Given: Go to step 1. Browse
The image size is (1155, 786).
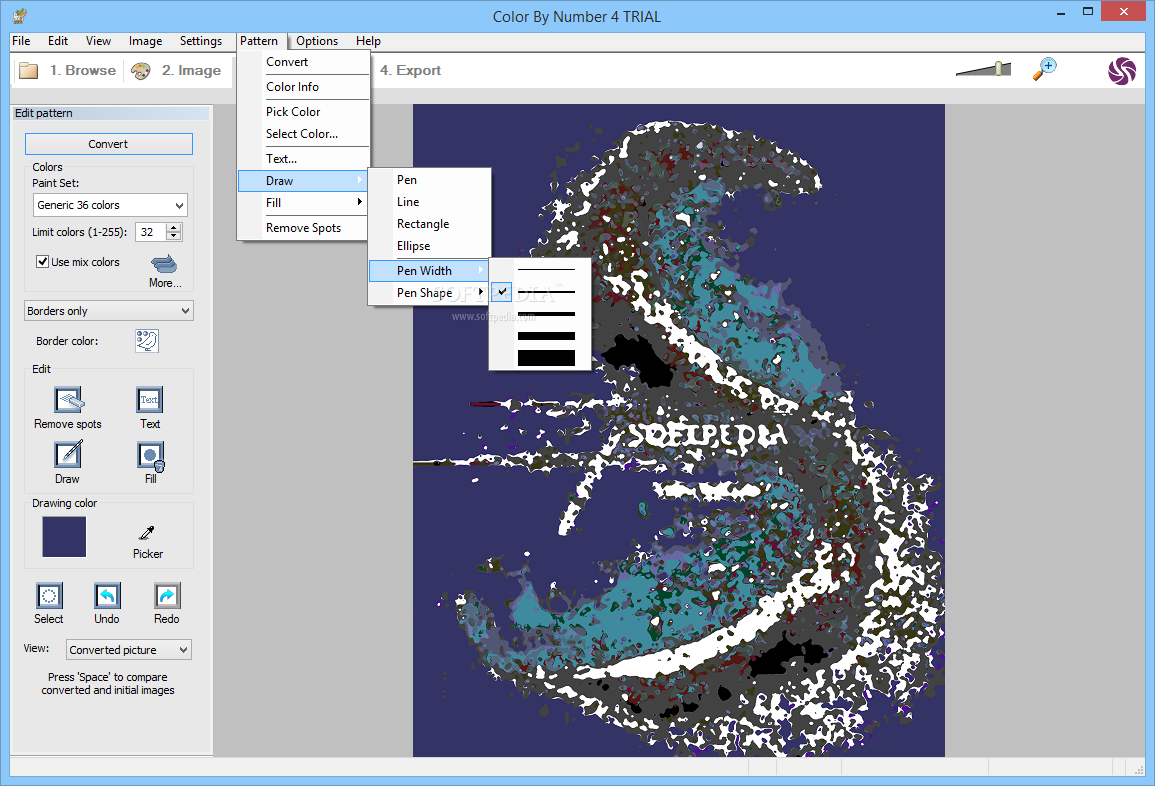Looking at the screenshot, I should [82, 71].
